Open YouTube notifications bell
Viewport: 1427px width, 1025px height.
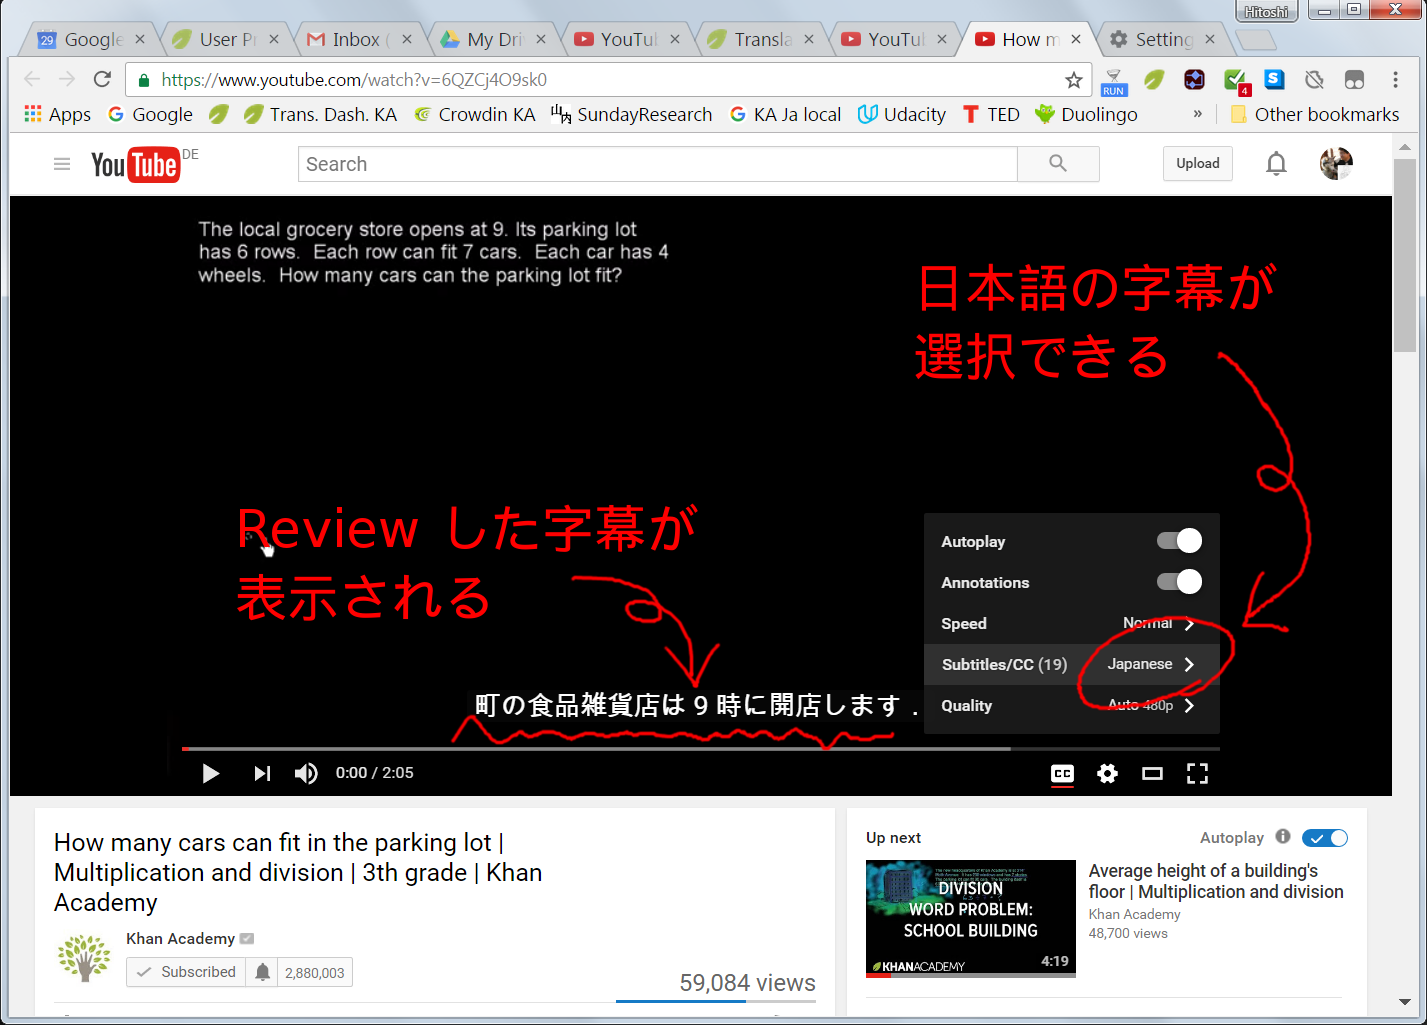tap(1276, 164)
